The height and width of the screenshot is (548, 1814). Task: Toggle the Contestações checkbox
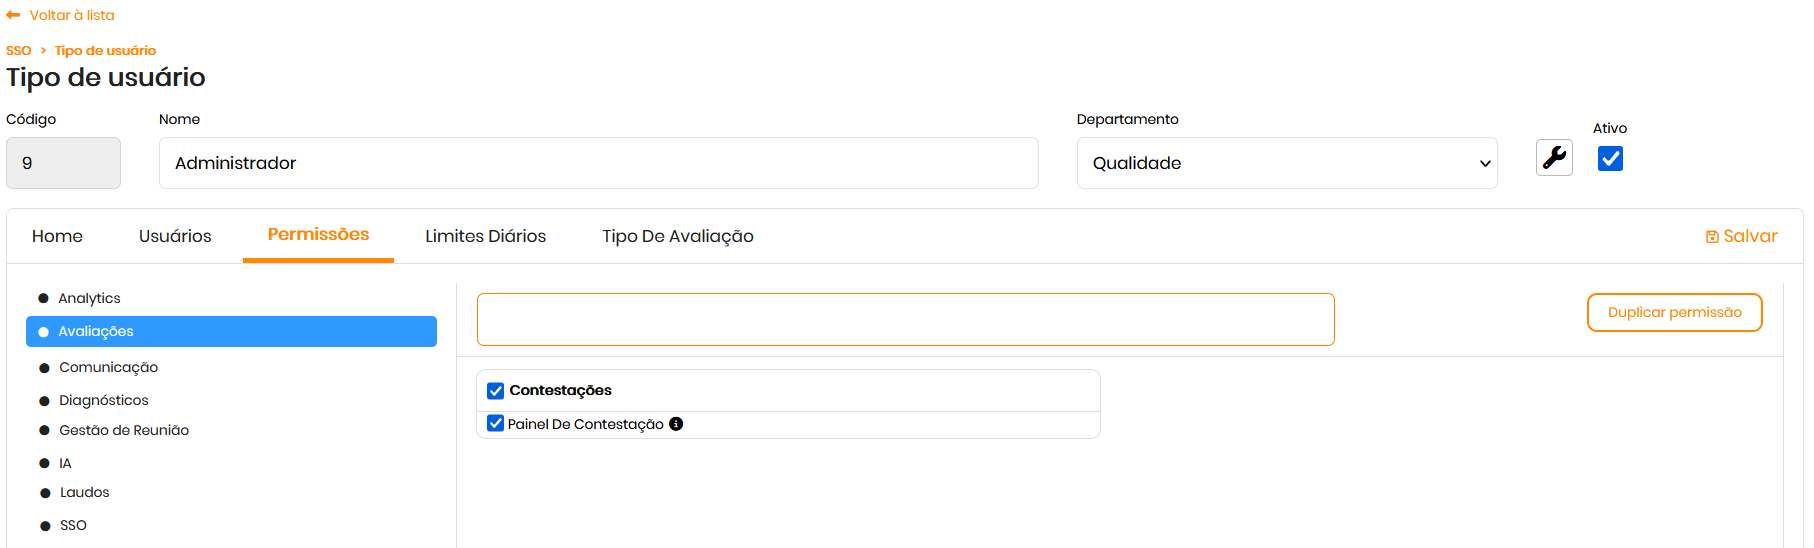496,391
